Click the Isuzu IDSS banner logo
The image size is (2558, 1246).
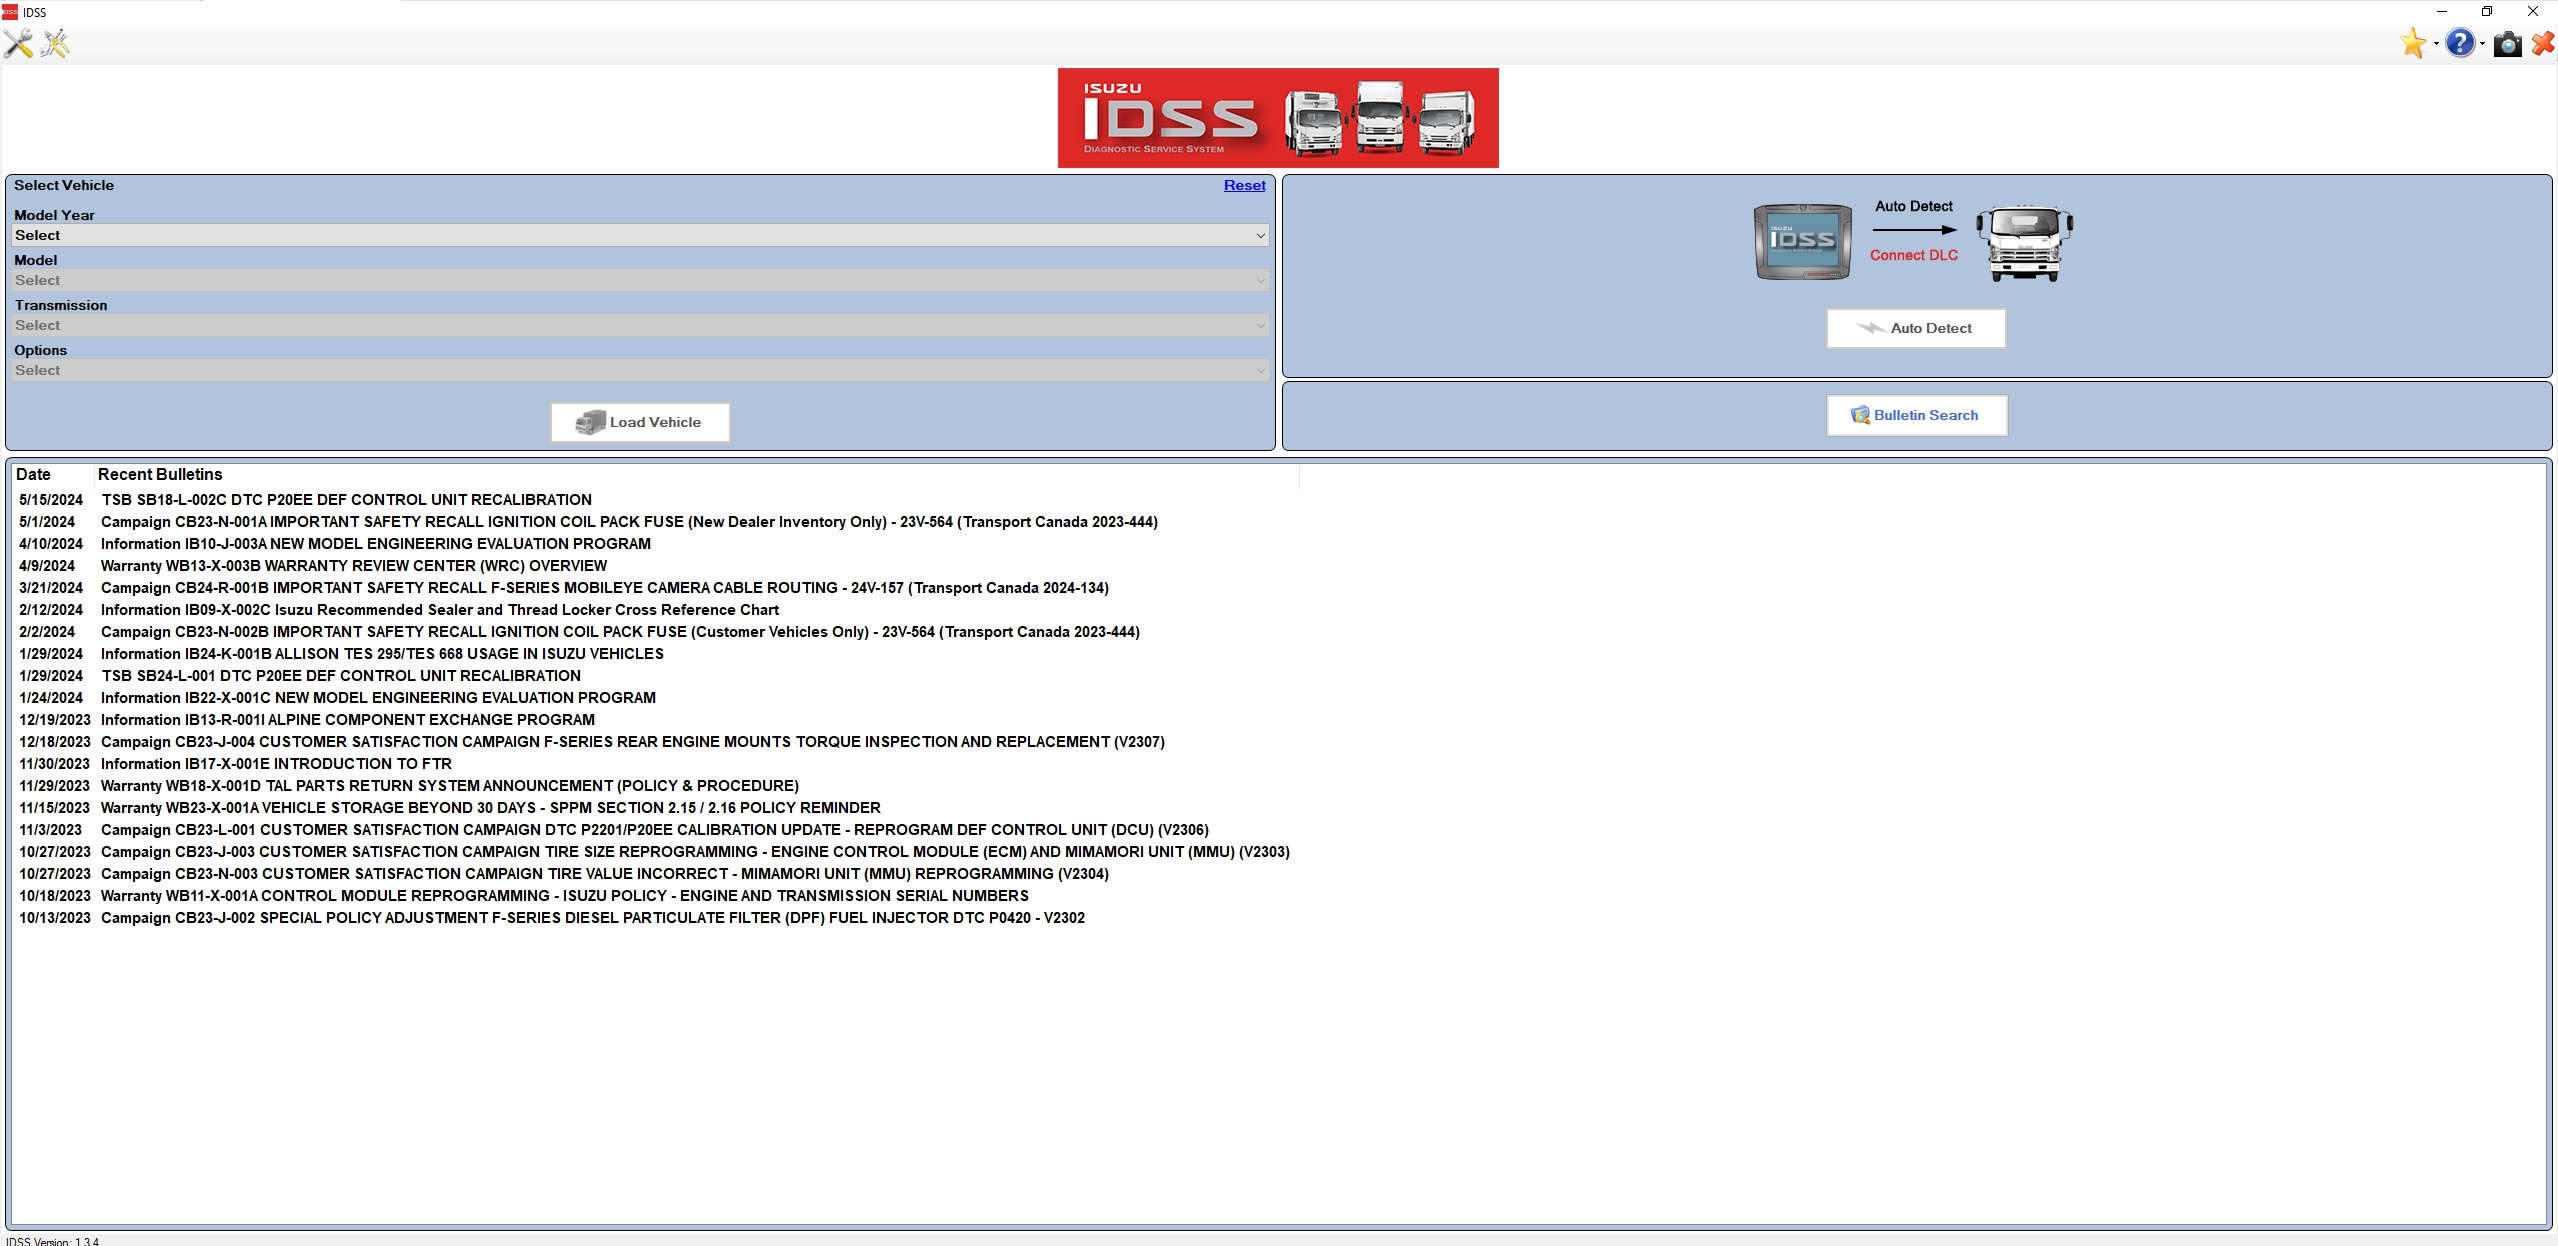[x=1277, y=118]
